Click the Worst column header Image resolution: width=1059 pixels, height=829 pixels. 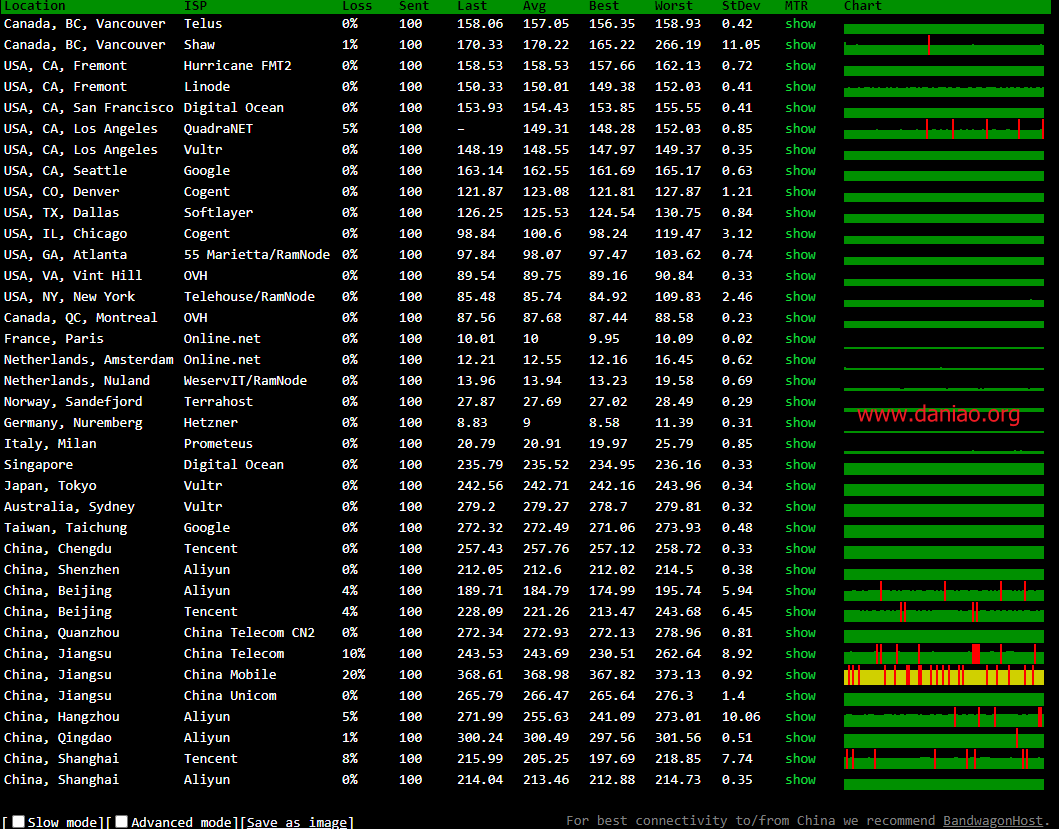(673, 6)
